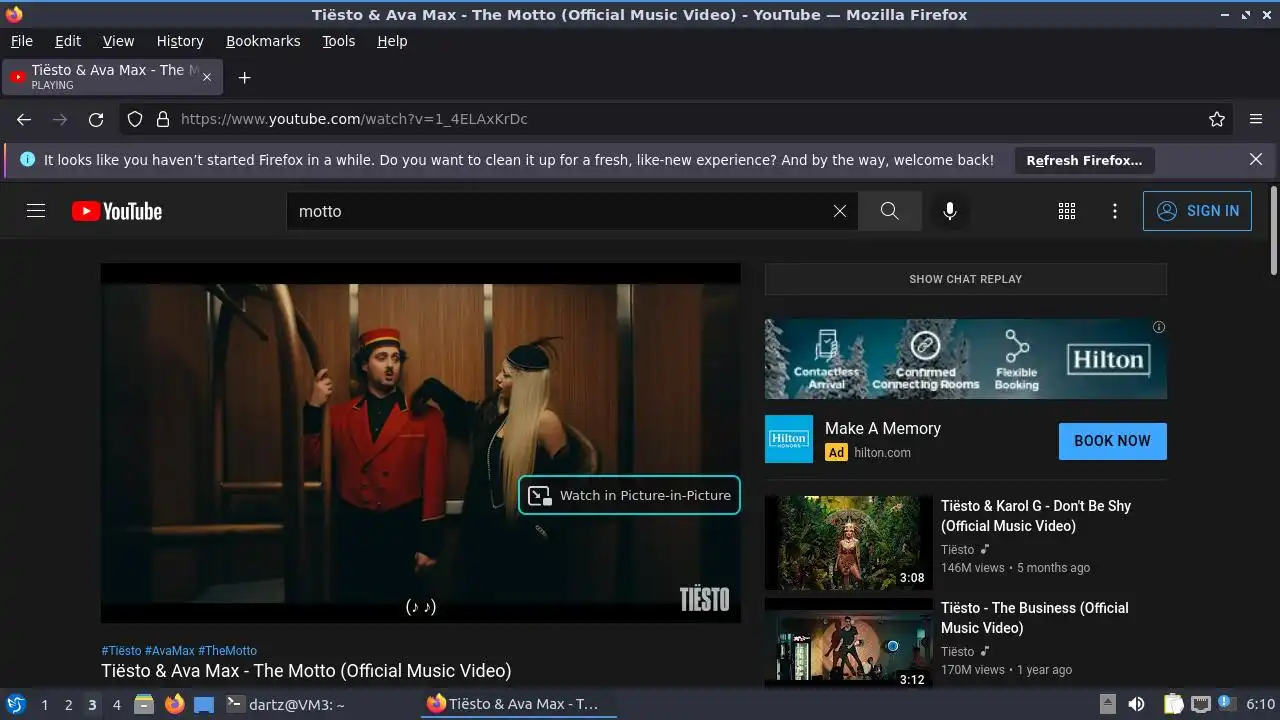Open the YouTube apps grid icon

1067,211
